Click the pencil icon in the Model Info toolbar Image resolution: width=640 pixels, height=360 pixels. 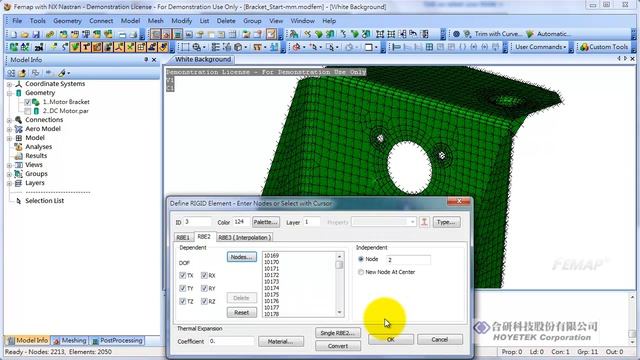(62, 73)
